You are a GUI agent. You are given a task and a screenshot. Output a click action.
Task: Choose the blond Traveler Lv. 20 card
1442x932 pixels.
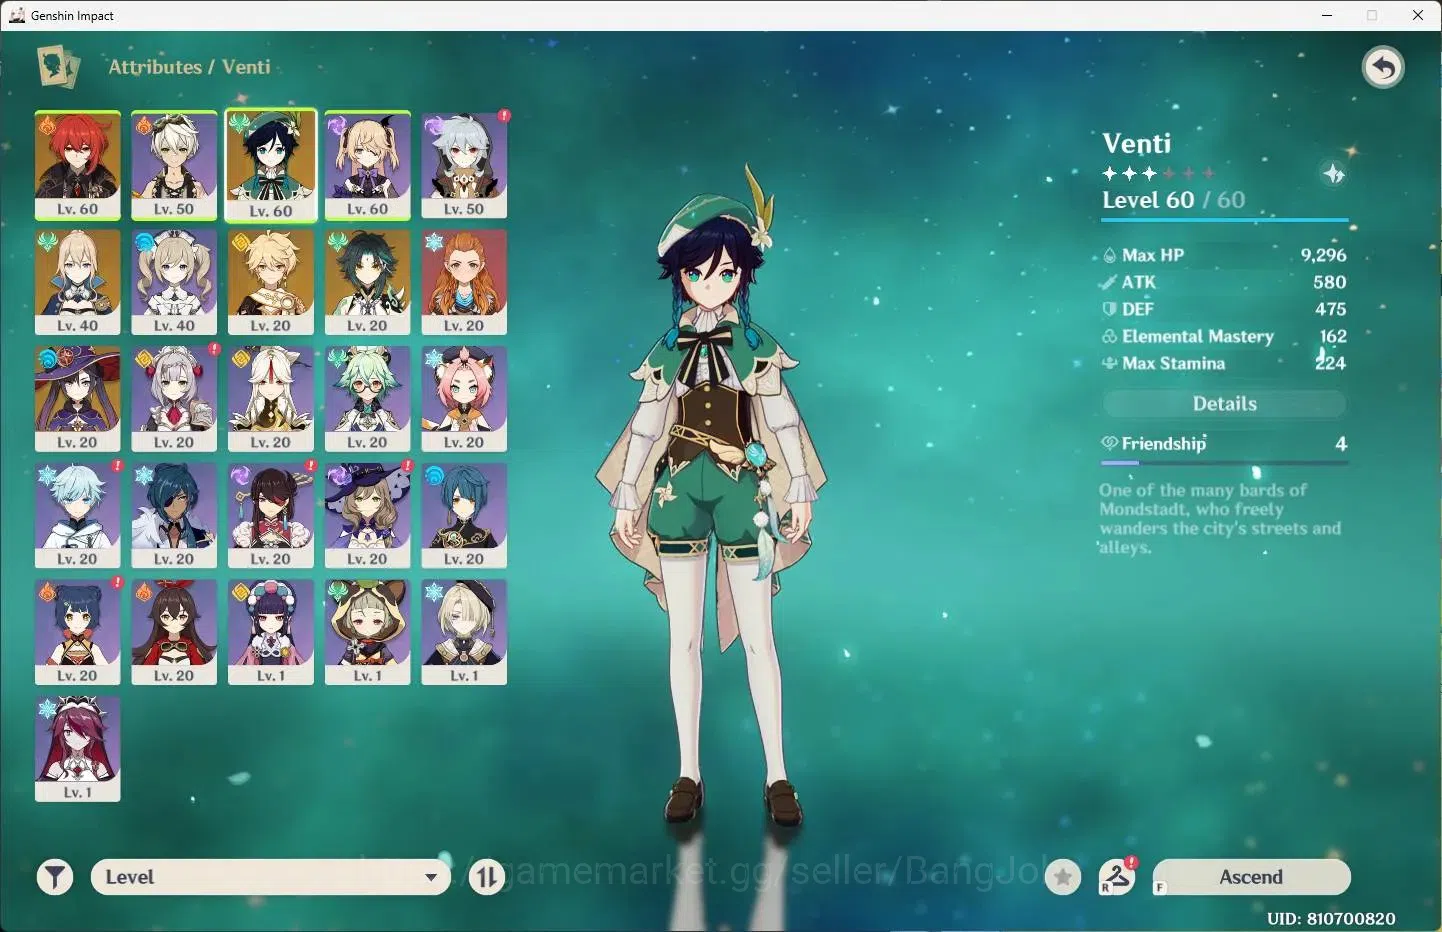tap(271, 282)
